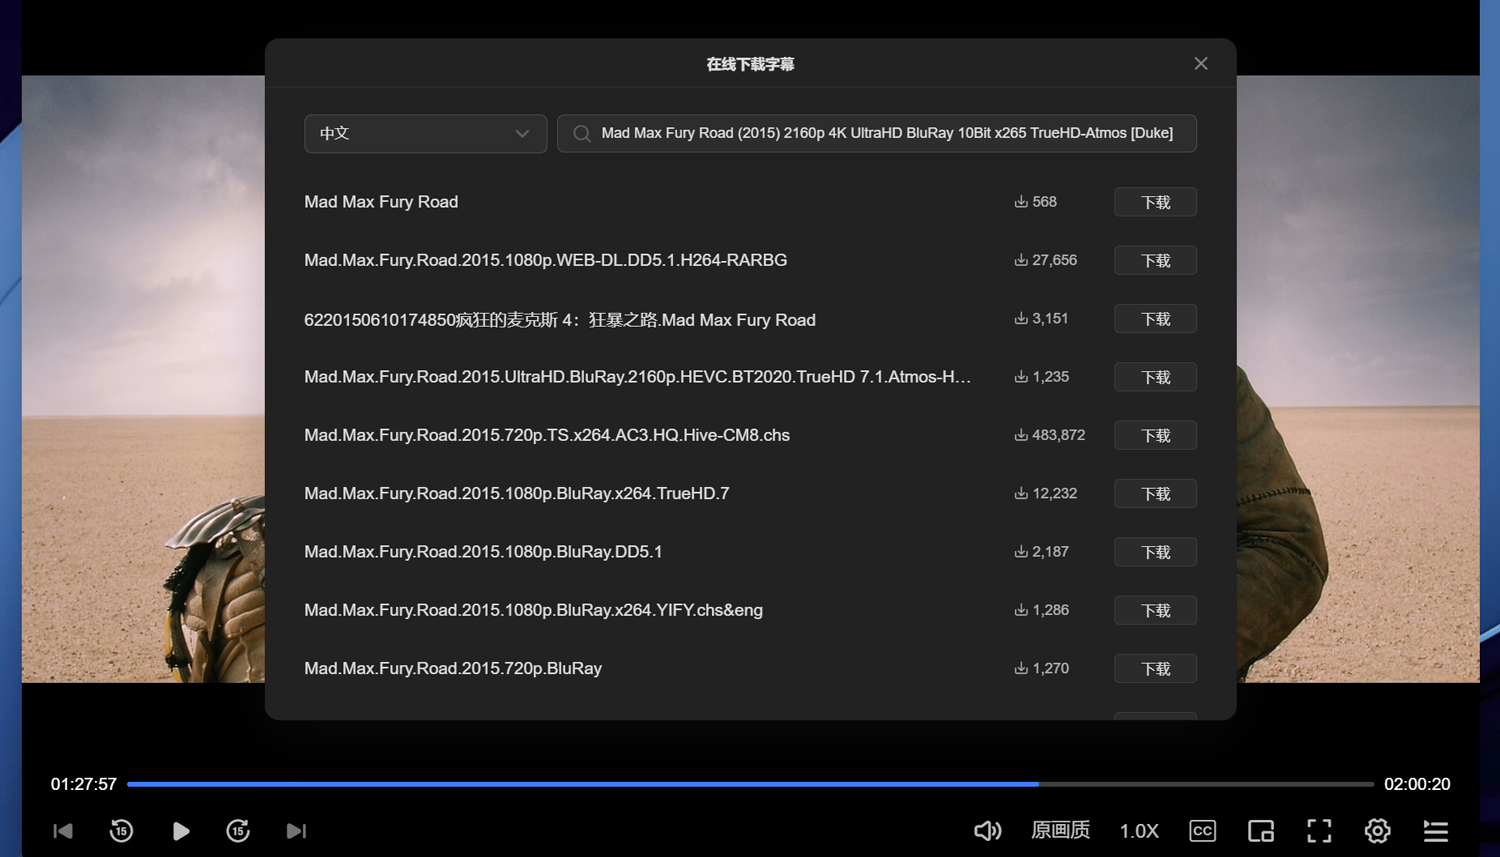The image size is (1500, 857).
Task: Download the UltraHD.BluRay.2160p HEVC subtitle
Action: click(x=1155, y=377)
